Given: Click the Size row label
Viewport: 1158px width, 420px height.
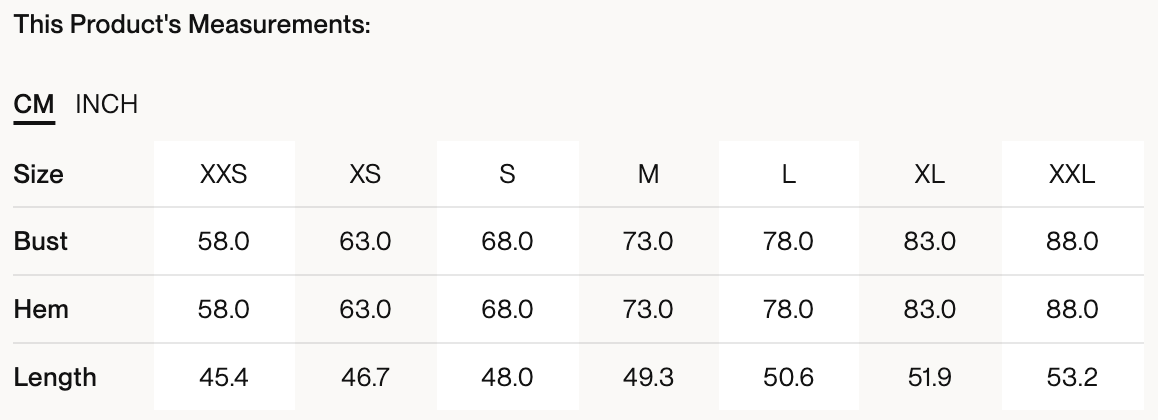Looking at the screenshot, I should click(39, 174).
